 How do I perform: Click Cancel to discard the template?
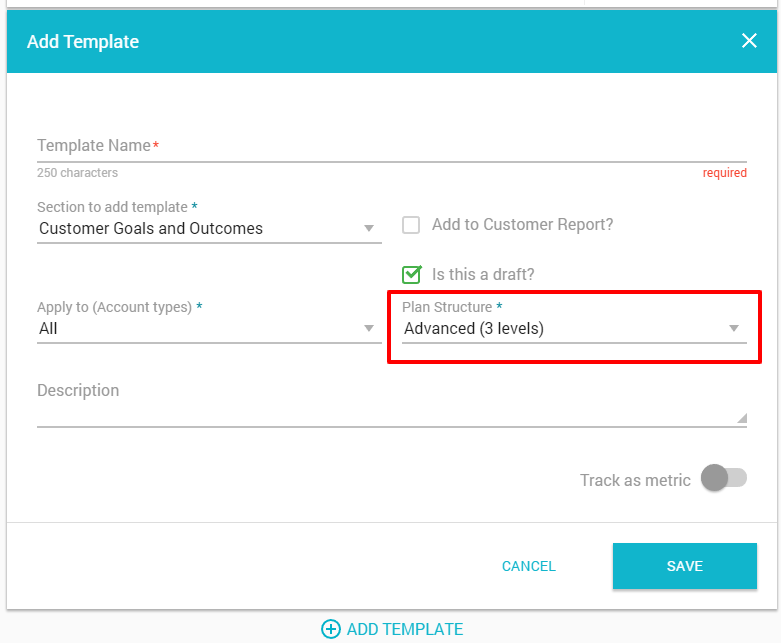point(528,566)
